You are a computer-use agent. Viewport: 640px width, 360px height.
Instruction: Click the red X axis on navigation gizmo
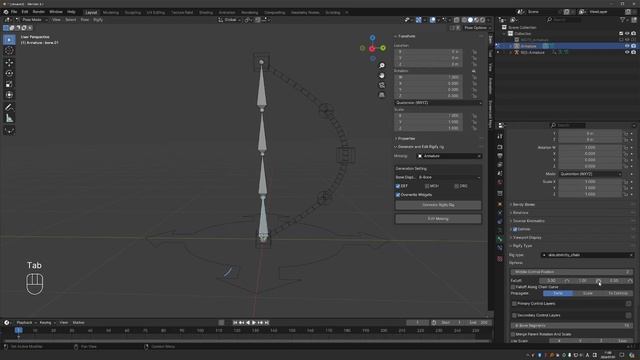pos(372,49)
